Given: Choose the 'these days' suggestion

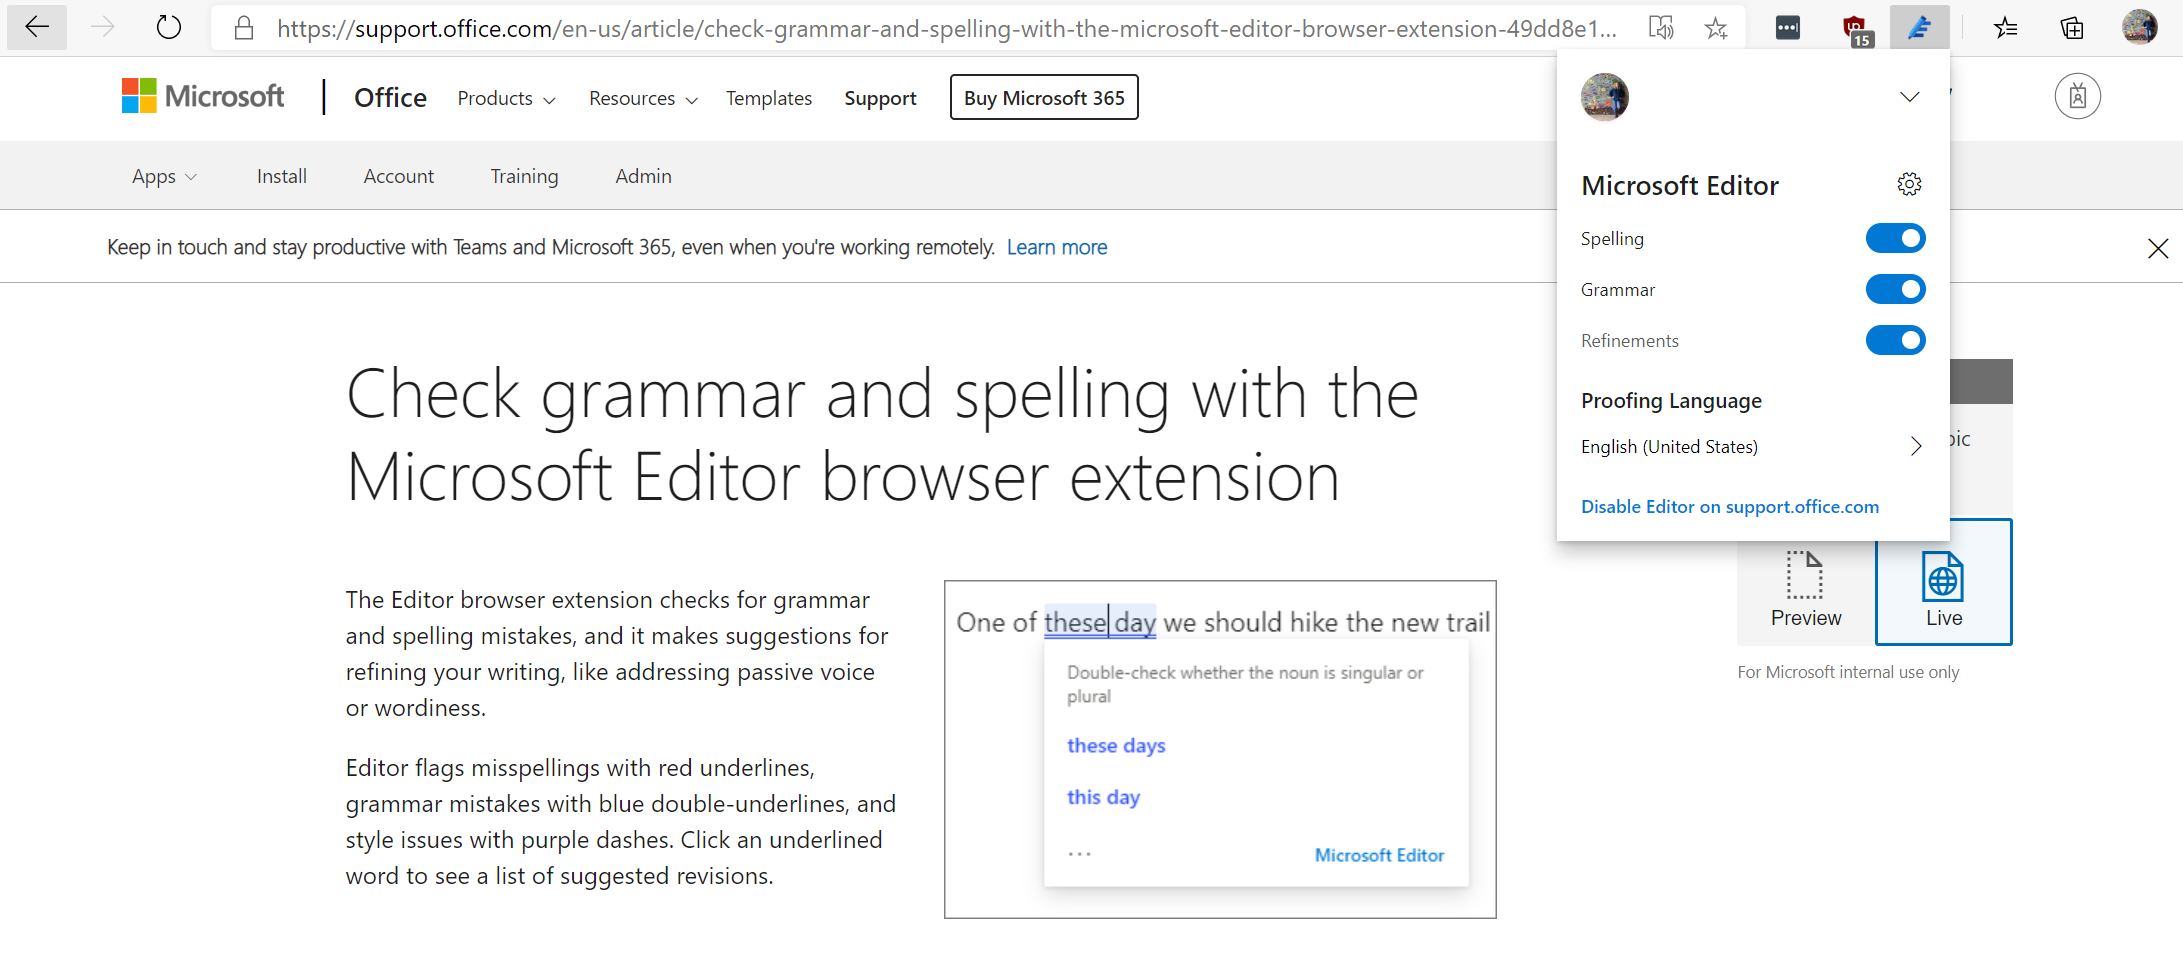Looking at the screenshot, I should tap(1116, 745).
